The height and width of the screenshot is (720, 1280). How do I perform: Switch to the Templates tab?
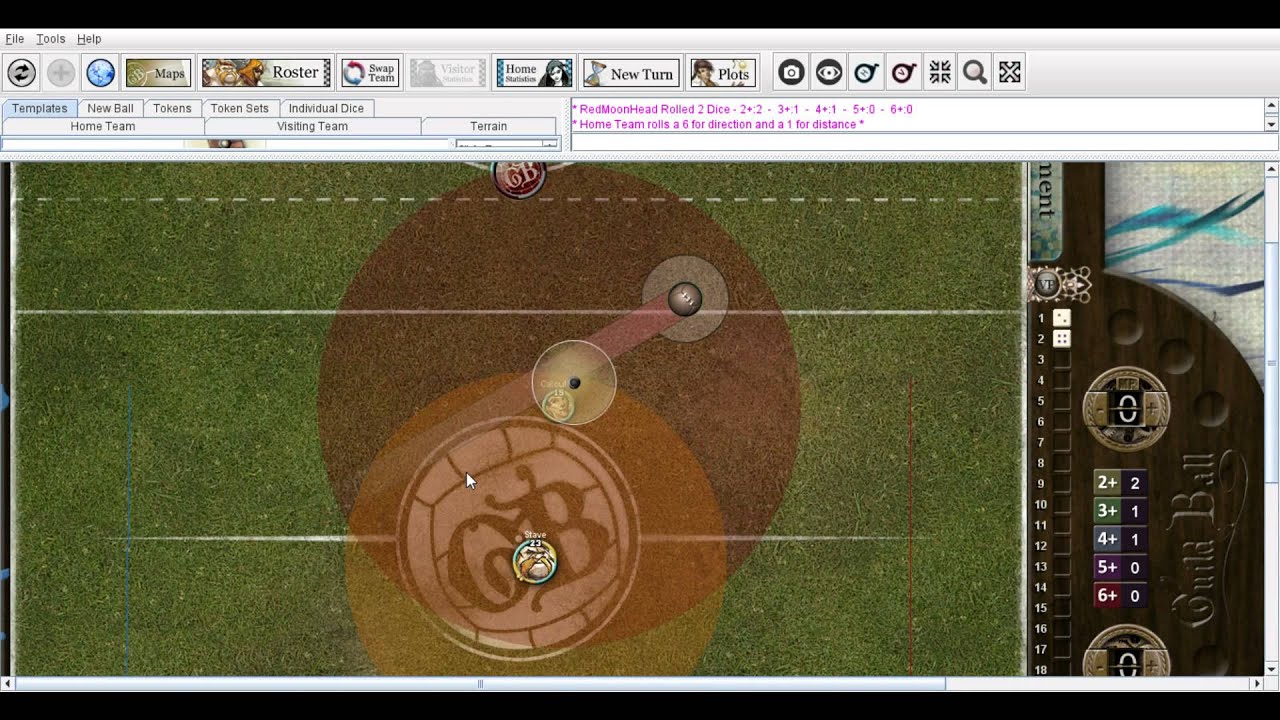click(40, 108)
